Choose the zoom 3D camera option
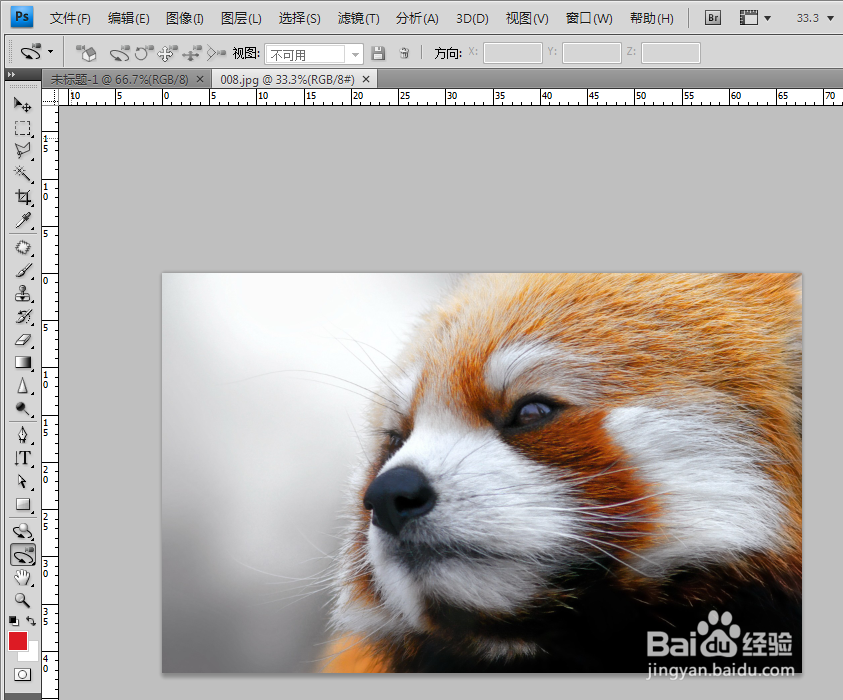This screenshot has width=843, height=700. pos(216,53)
